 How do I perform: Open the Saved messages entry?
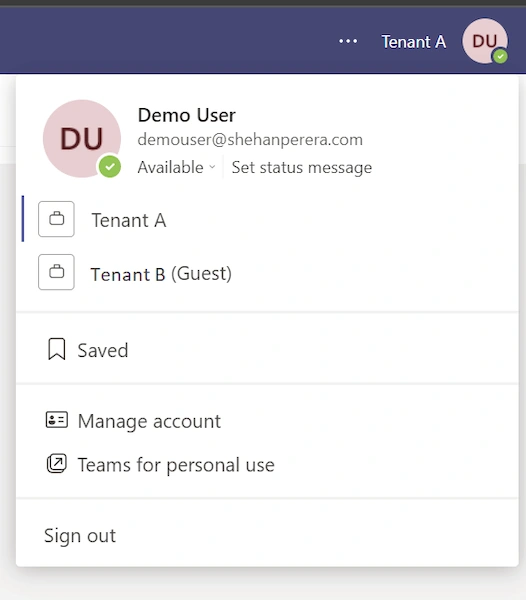pyautogui.click(x=267, y=350)
